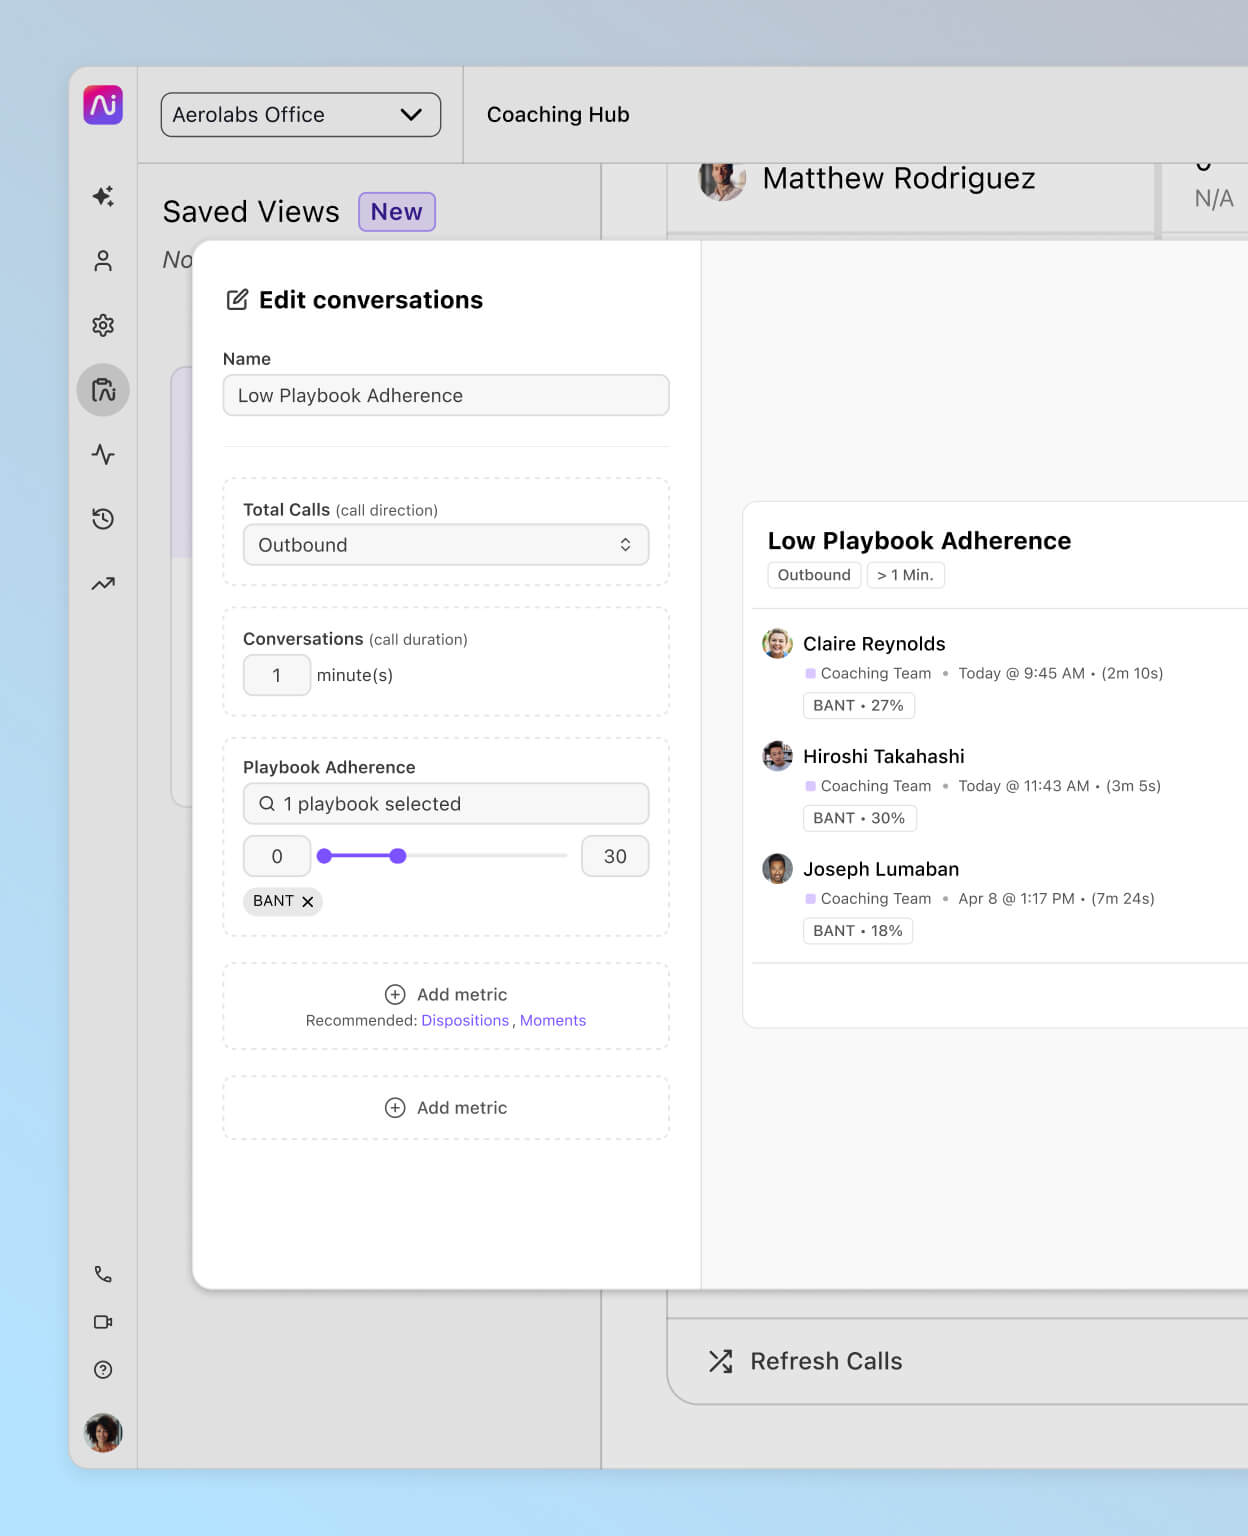Edit the Name field Low Playbook Adherence
Viewport: 1248px width, 1536px height.
445,395
